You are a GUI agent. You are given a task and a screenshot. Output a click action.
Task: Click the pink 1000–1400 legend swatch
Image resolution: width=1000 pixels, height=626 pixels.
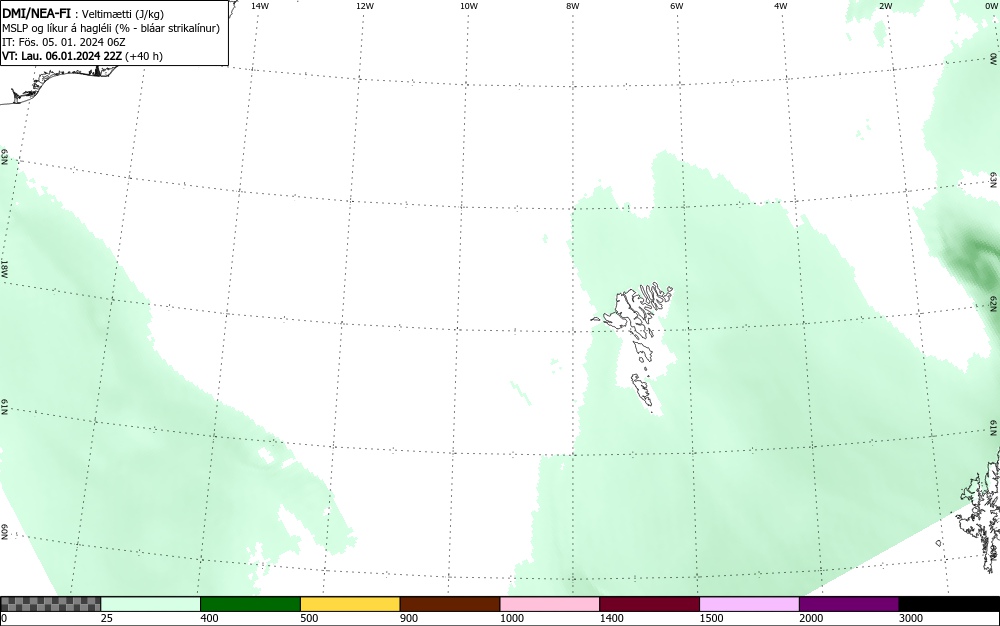tap(550, 604)
